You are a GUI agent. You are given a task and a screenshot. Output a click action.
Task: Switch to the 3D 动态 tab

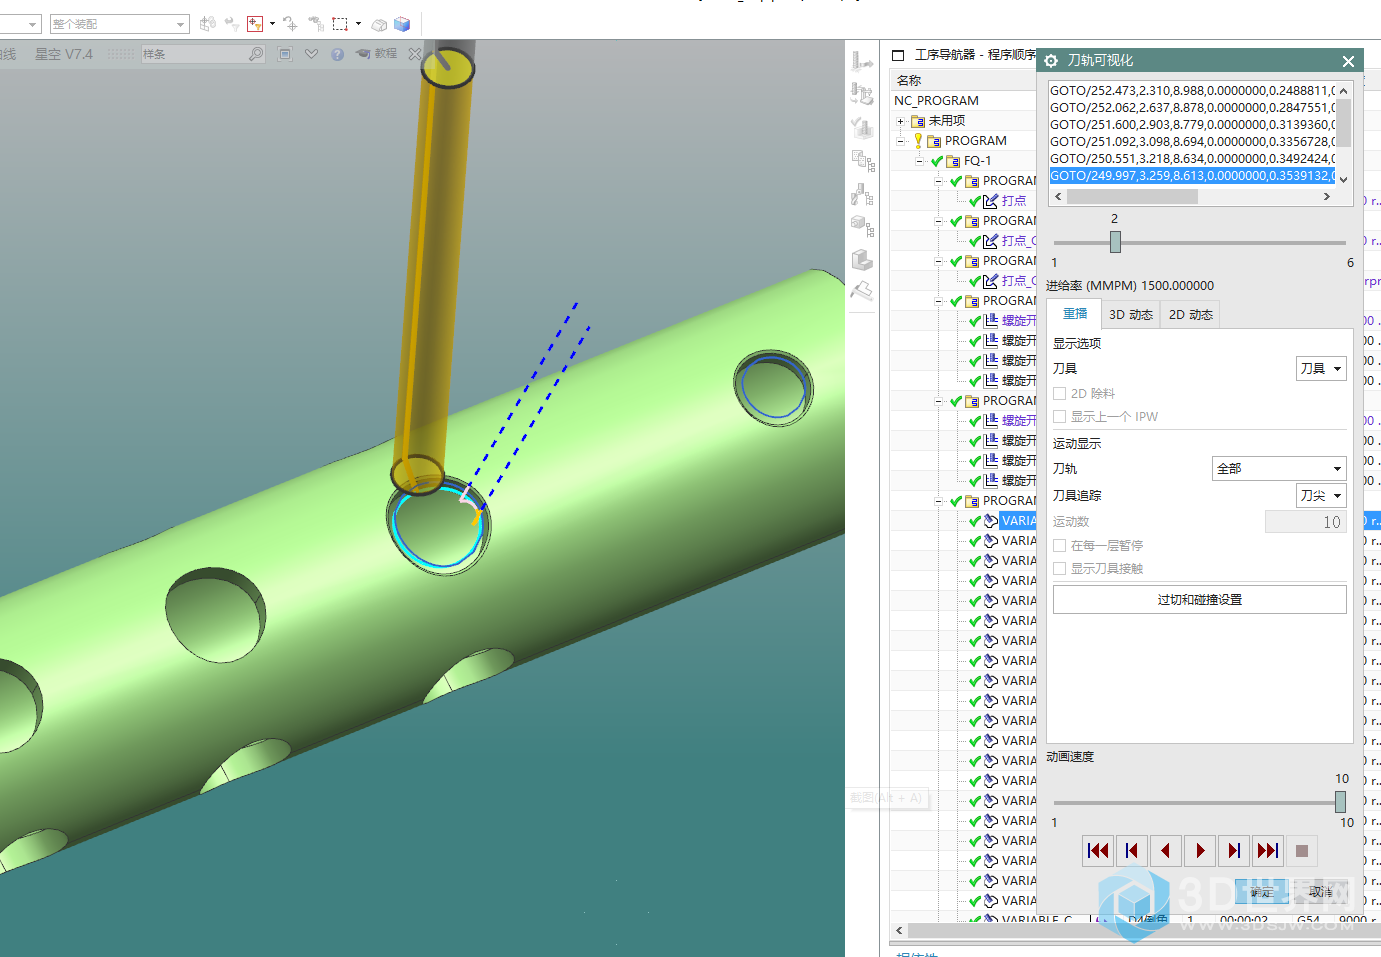(1131, 315)
